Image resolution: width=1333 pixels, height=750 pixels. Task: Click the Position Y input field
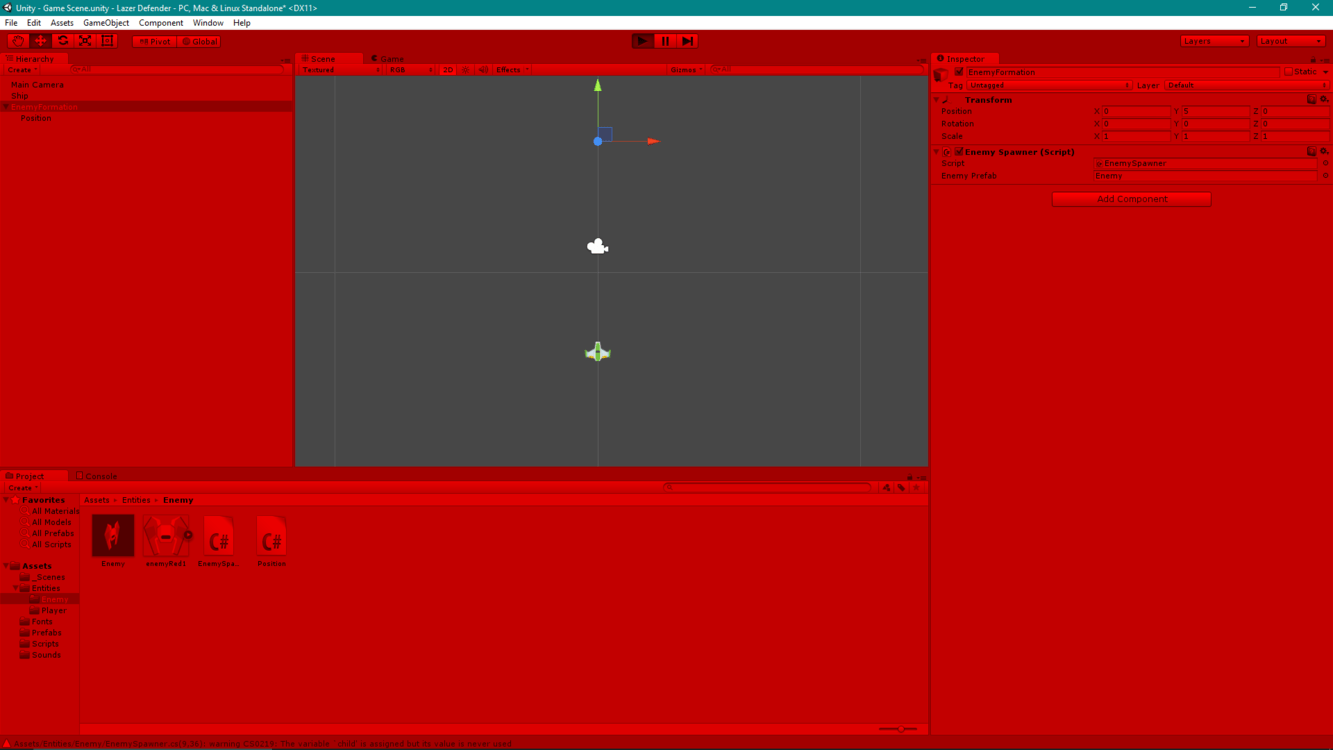click(1216, 111)
